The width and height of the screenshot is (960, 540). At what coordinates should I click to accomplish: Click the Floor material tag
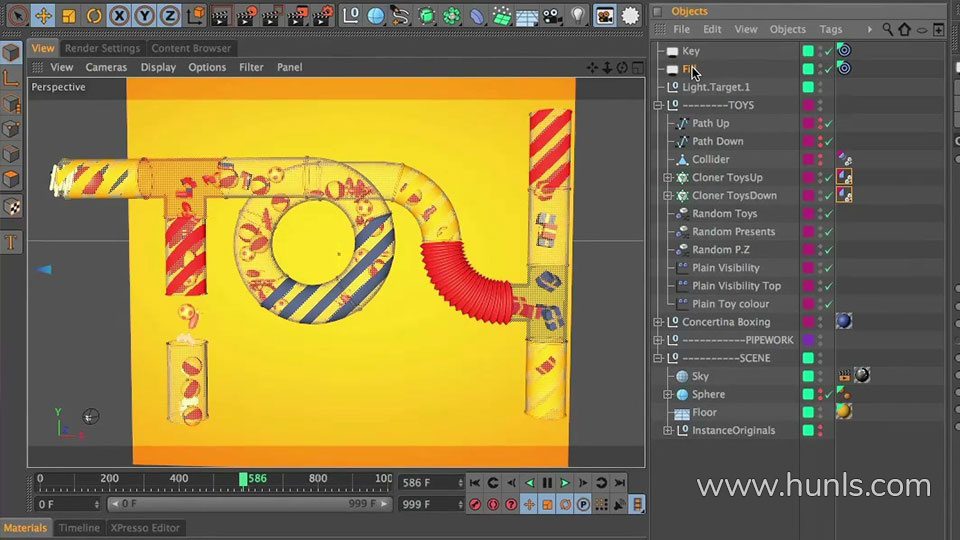[x=844, y=411]
